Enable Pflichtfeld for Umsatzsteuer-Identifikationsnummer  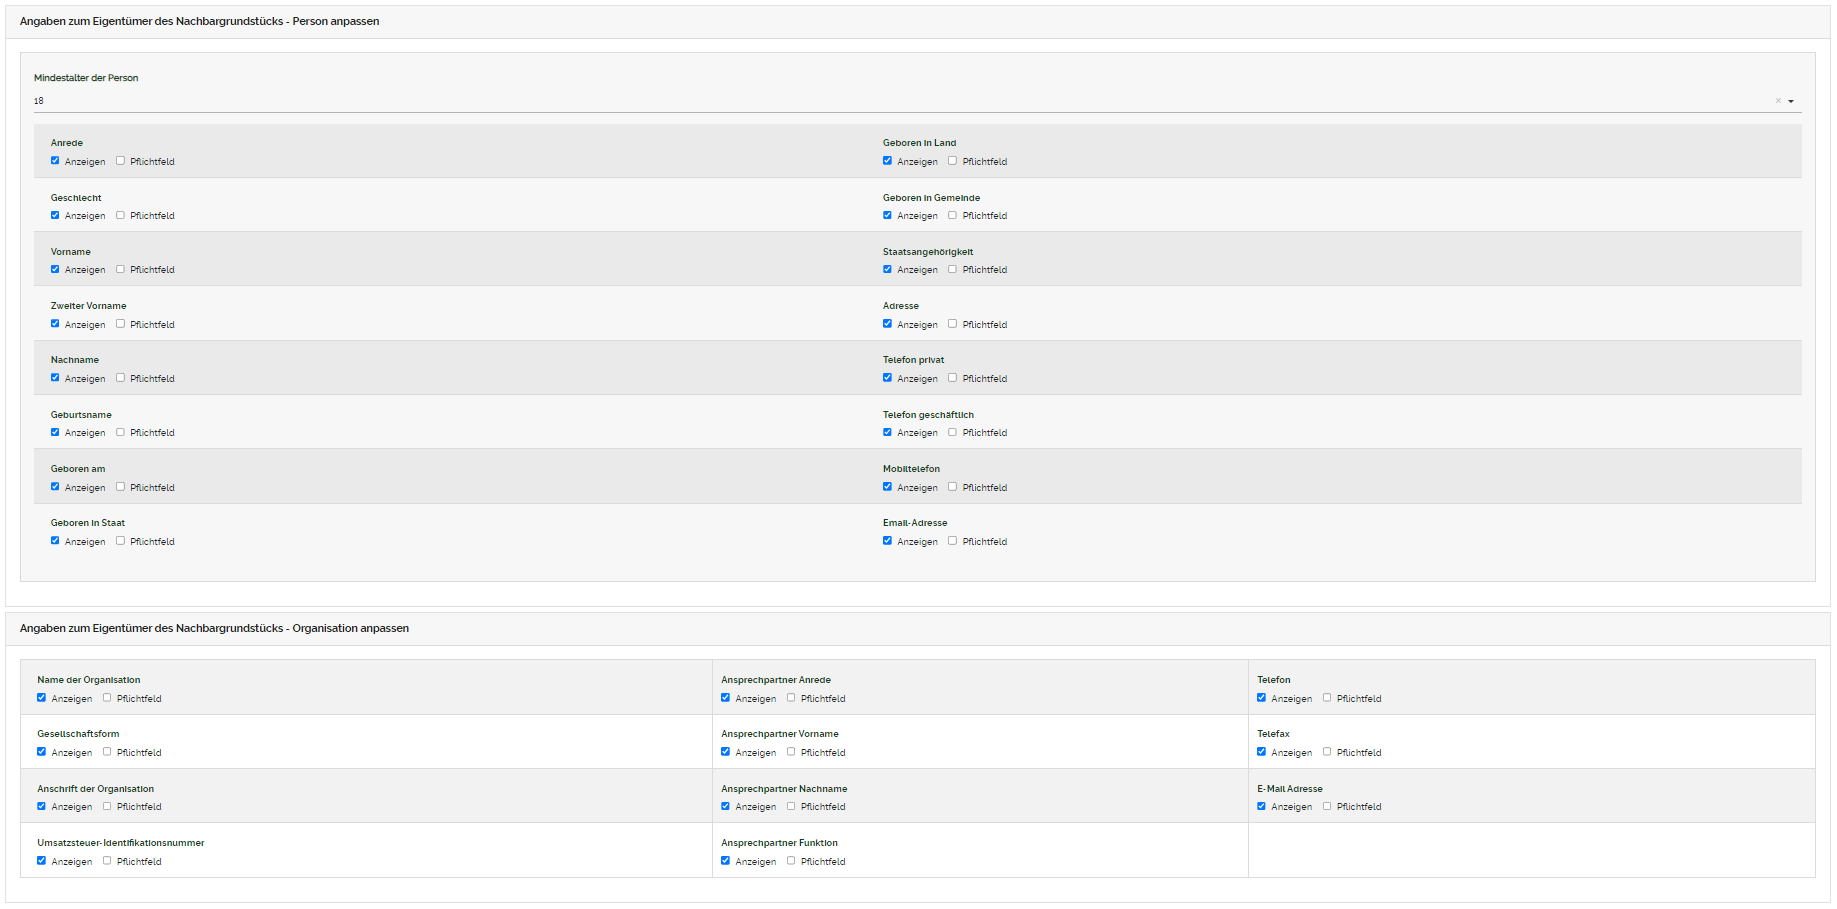107,861
